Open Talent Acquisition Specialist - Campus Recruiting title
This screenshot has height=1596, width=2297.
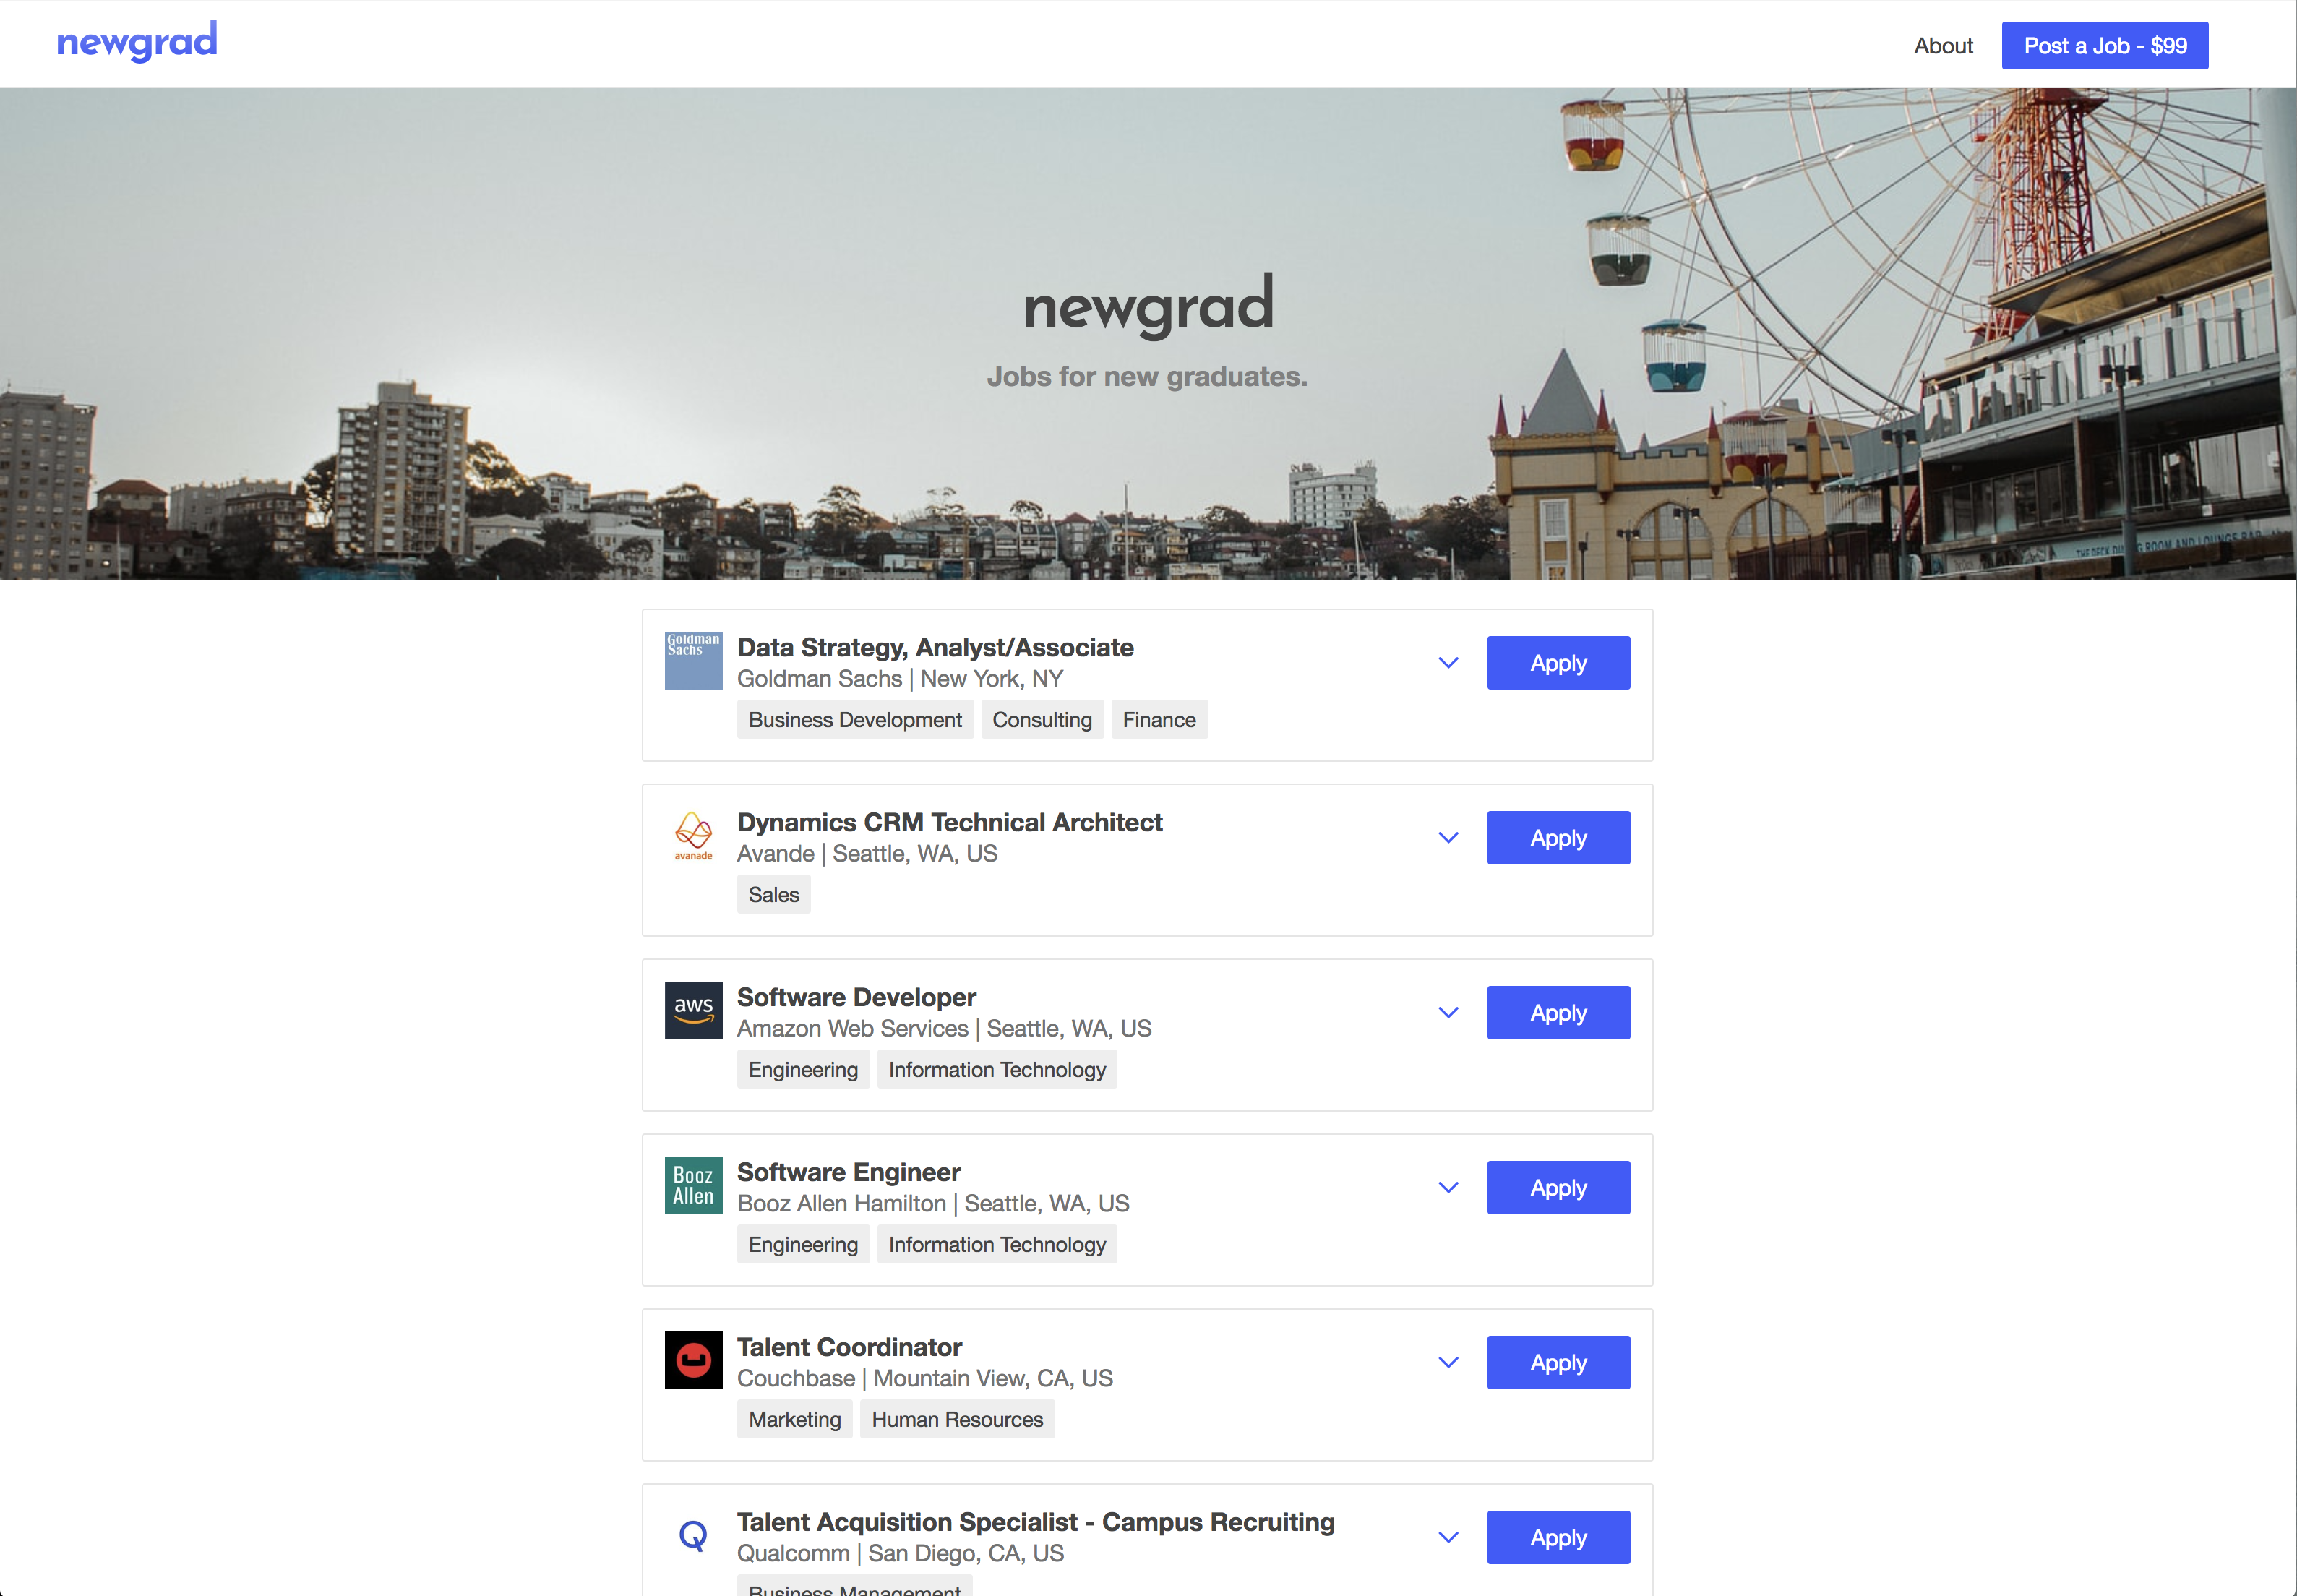click(1036, 1522)
